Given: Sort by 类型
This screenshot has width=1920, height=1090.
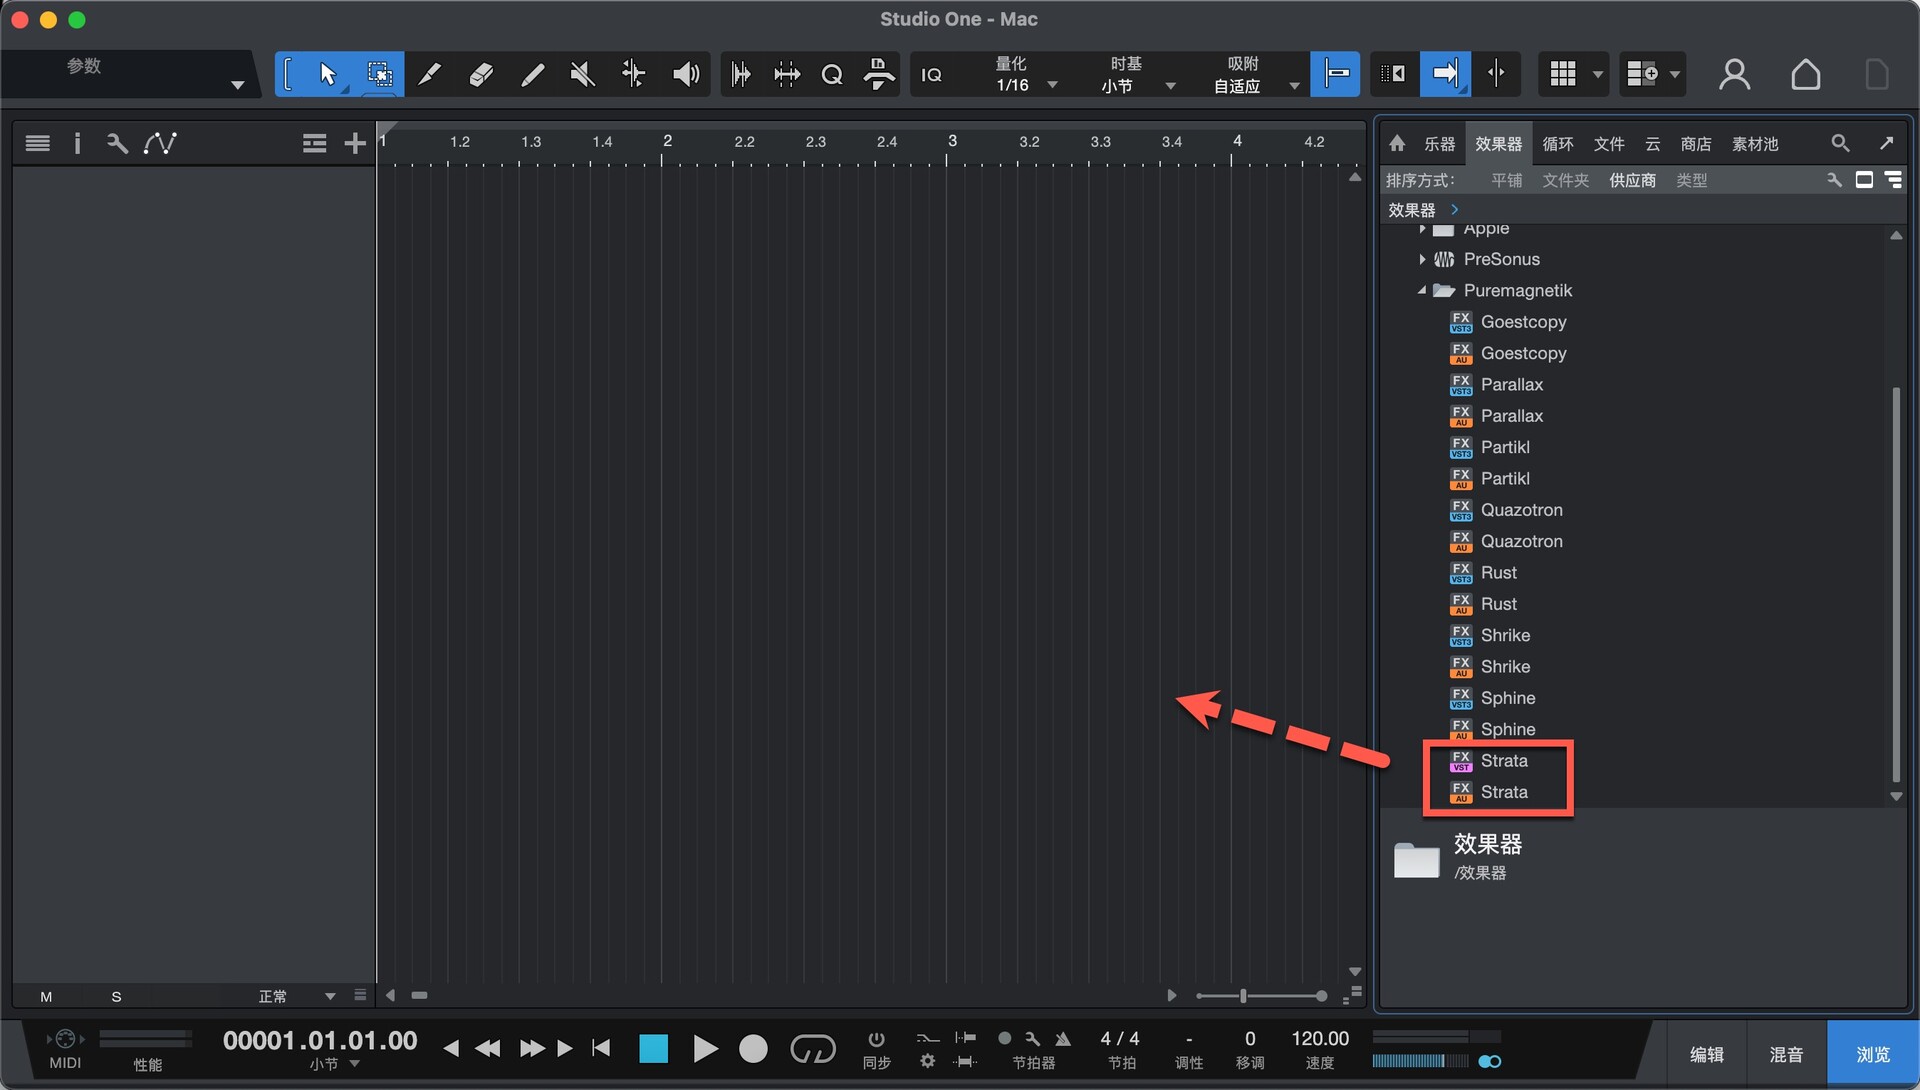Looking at the screenshot, I should [x=1691, y=180].
